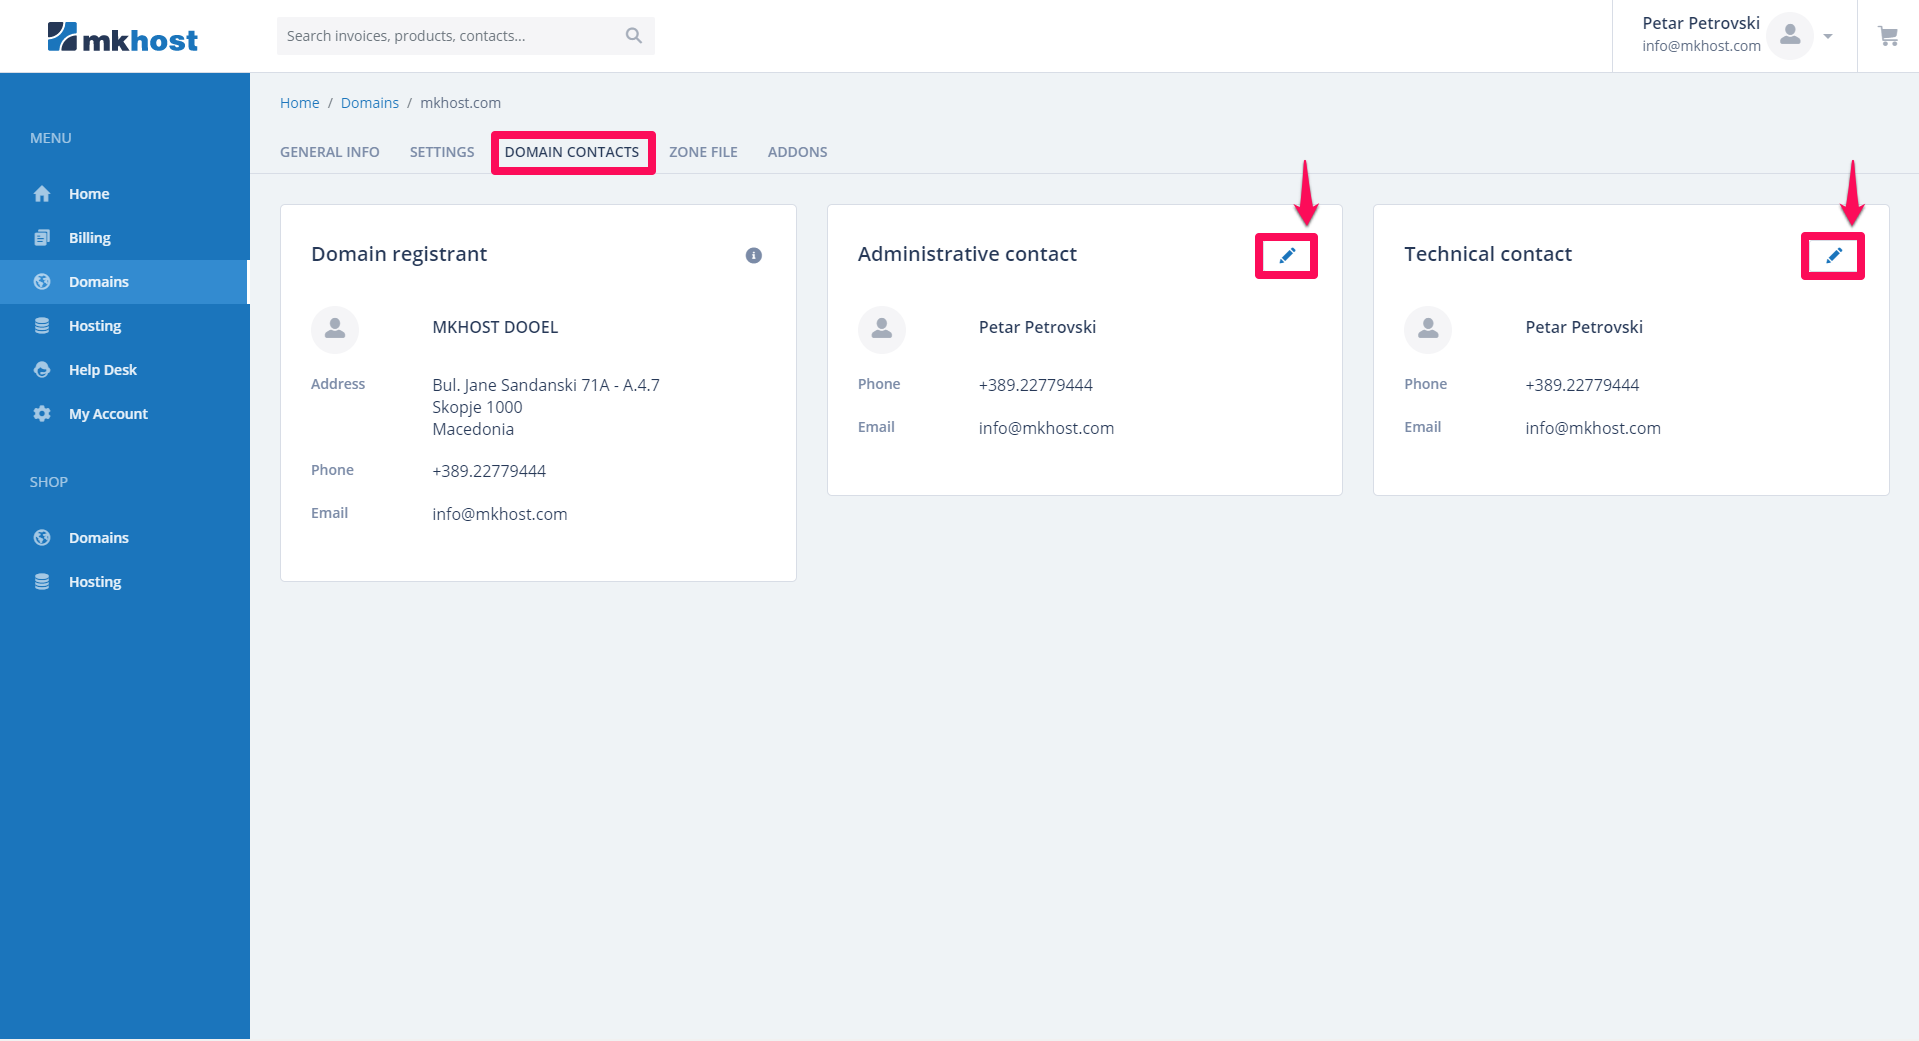Click the Domain registrant info icon
Image resolution: width=1919 pixels, height=1041 pixels.
coord(754,256)
